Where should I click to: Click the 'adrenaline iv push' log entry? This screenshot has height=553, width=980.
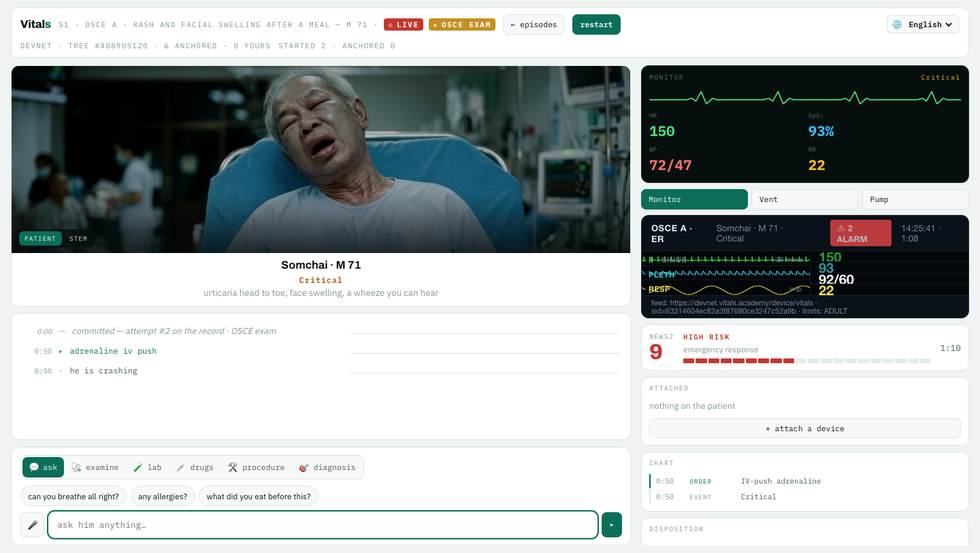pyautogui.click(x=113, y=351)
